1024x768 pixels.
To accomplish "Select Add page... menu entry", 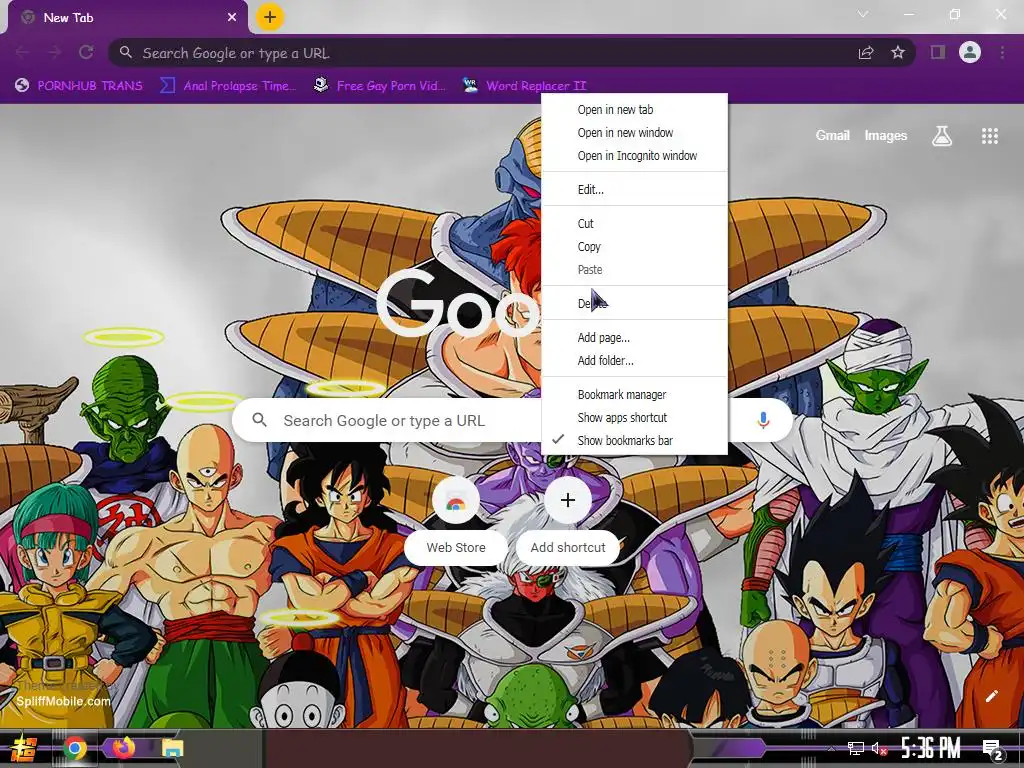I will click(634, 338).
